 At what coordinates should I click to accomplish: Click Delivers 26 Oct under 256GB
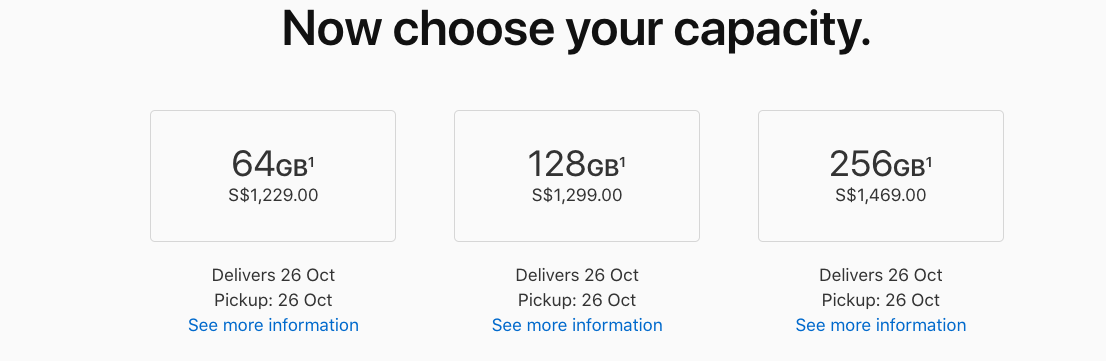pos(881,274)
